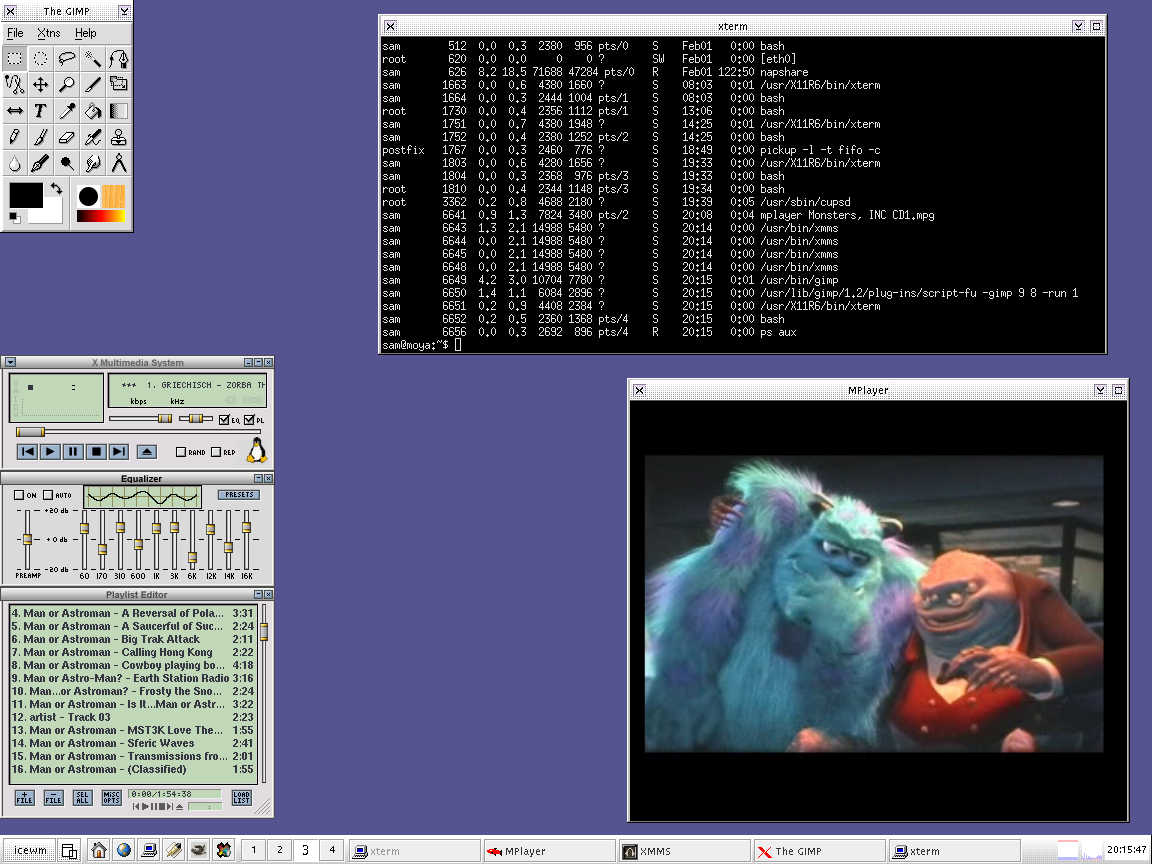
Task: Adjust the Equalizer PREAMP slider
Action: tap(28, 539)
